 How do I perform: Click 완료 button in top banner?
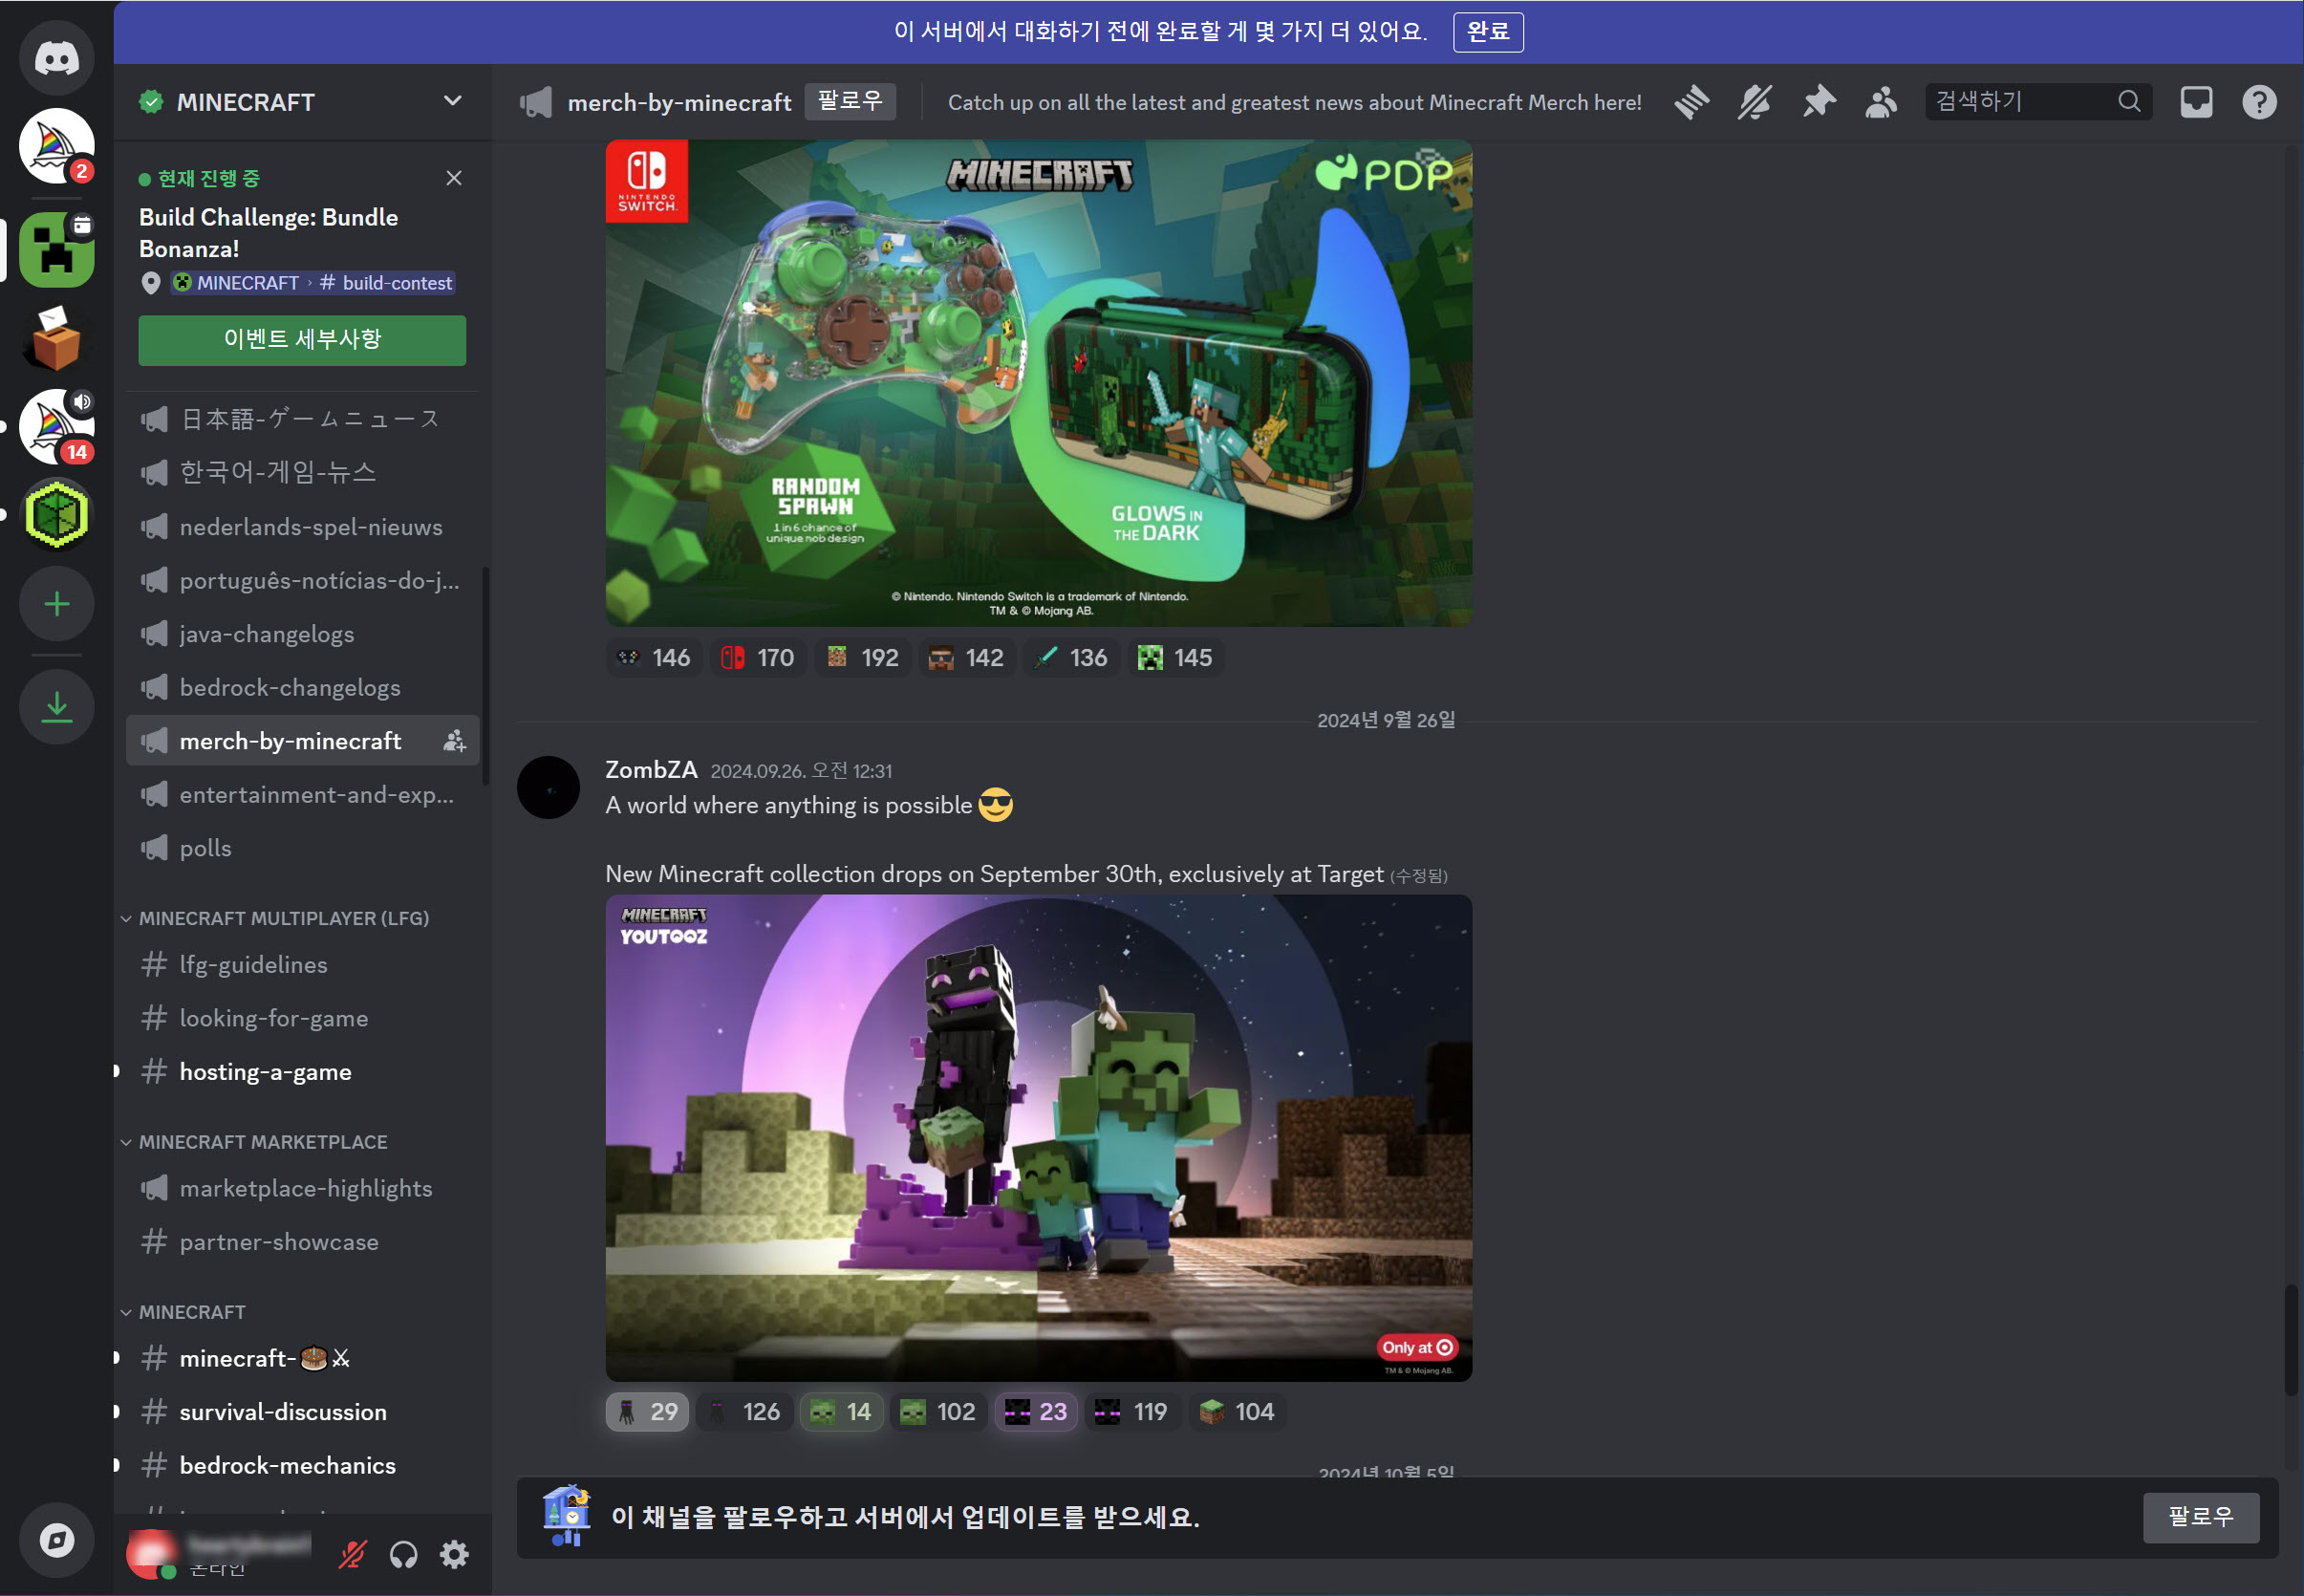point(1487,32)
